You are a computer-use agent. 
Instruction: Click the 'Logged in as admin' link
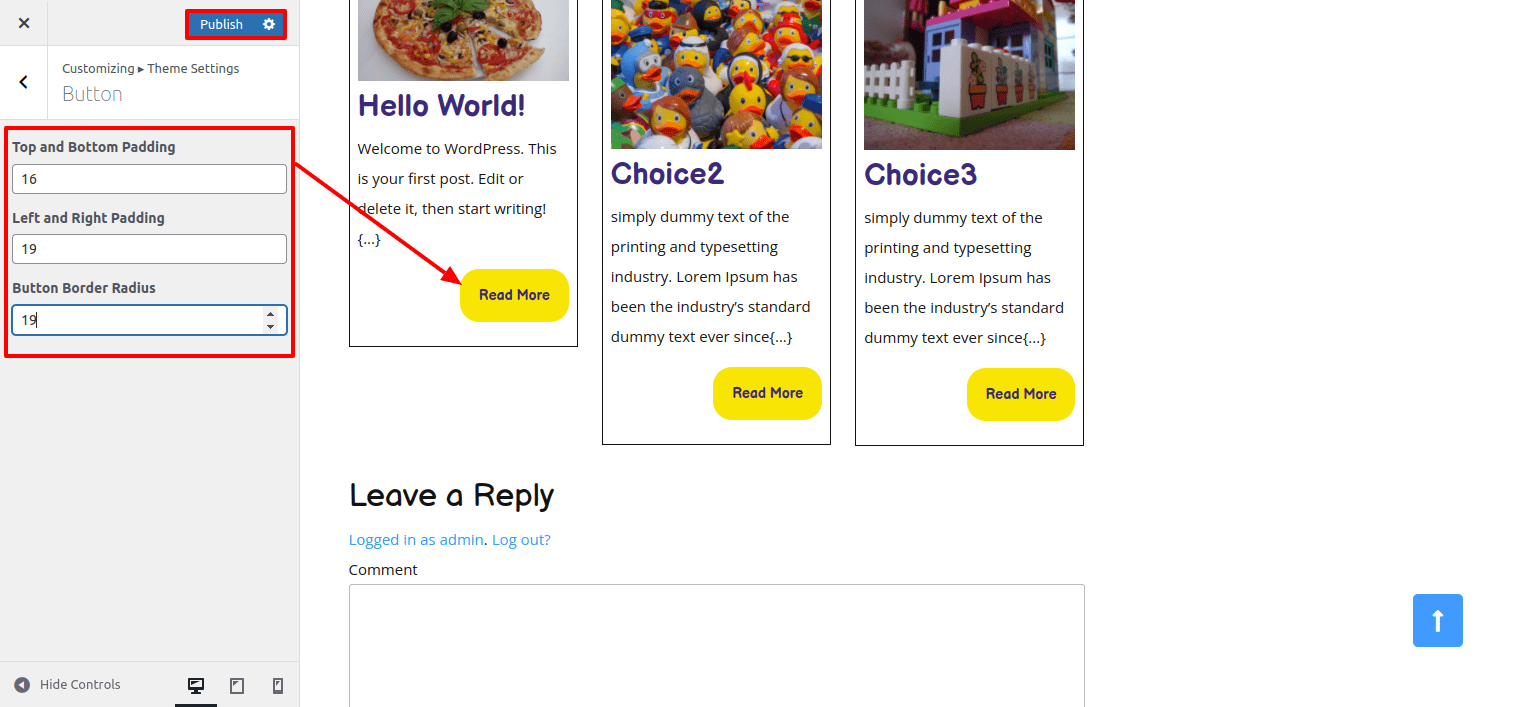point(416,540)
